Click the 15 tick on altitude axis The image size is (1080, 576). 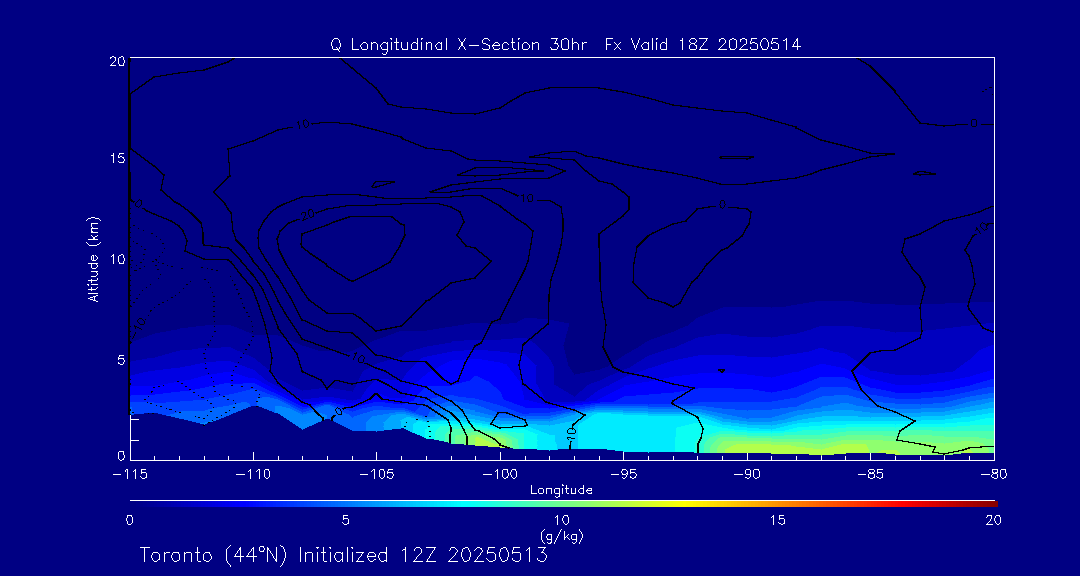pyautogui.click(x=116, y=158)
